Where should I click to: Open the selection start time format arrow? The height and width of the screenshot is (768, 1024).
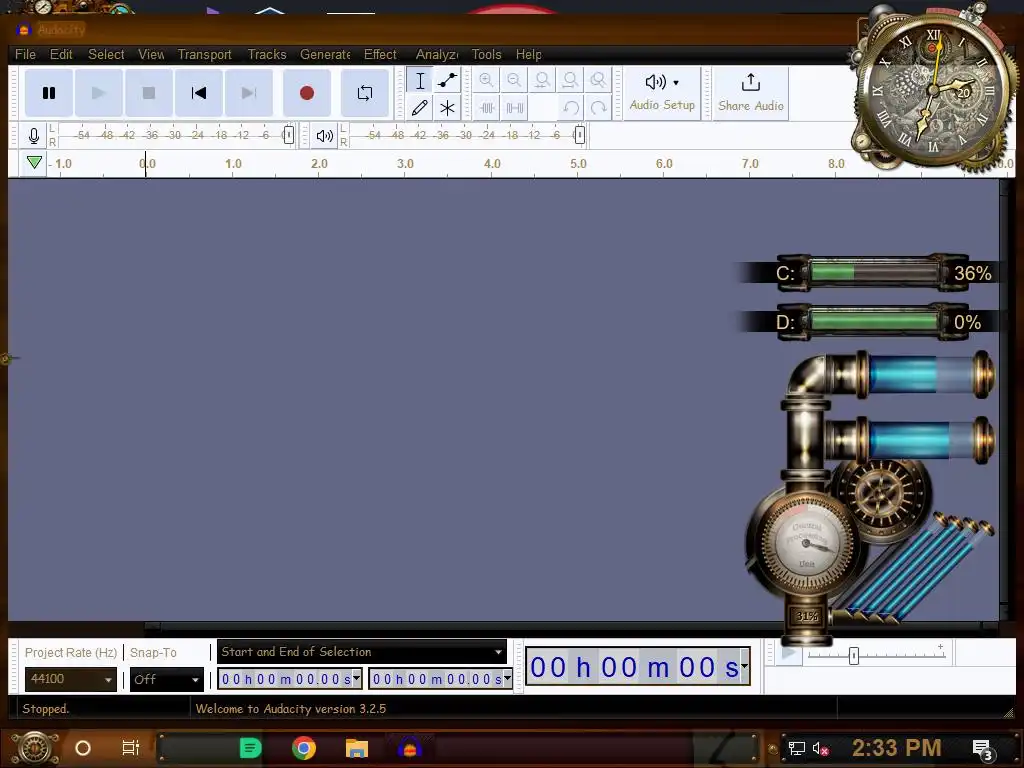coord(357,679)
